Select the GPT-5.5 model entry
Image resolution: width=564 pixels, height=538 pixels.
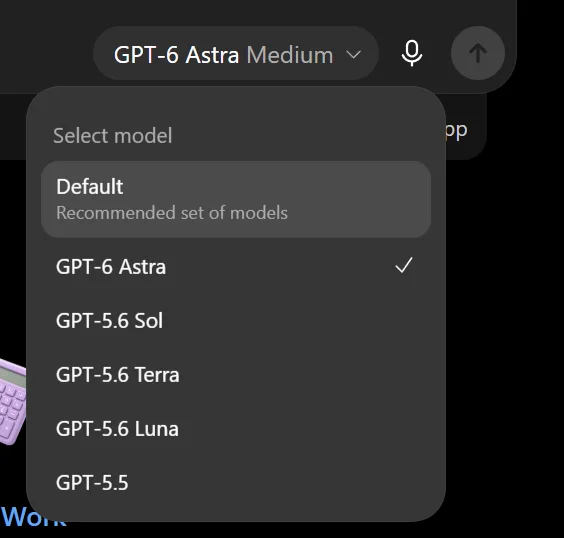[236, 483]
